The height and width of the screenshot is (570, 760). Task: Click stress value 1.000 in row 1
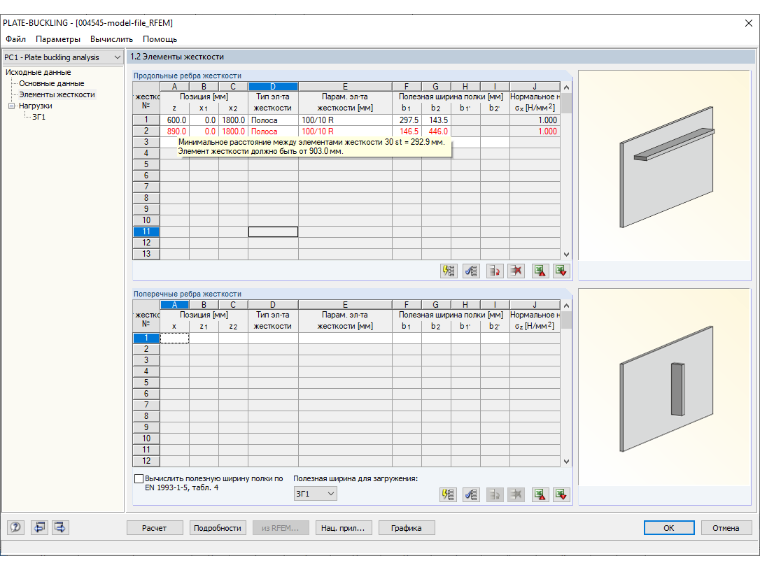(x=535, y=120)
